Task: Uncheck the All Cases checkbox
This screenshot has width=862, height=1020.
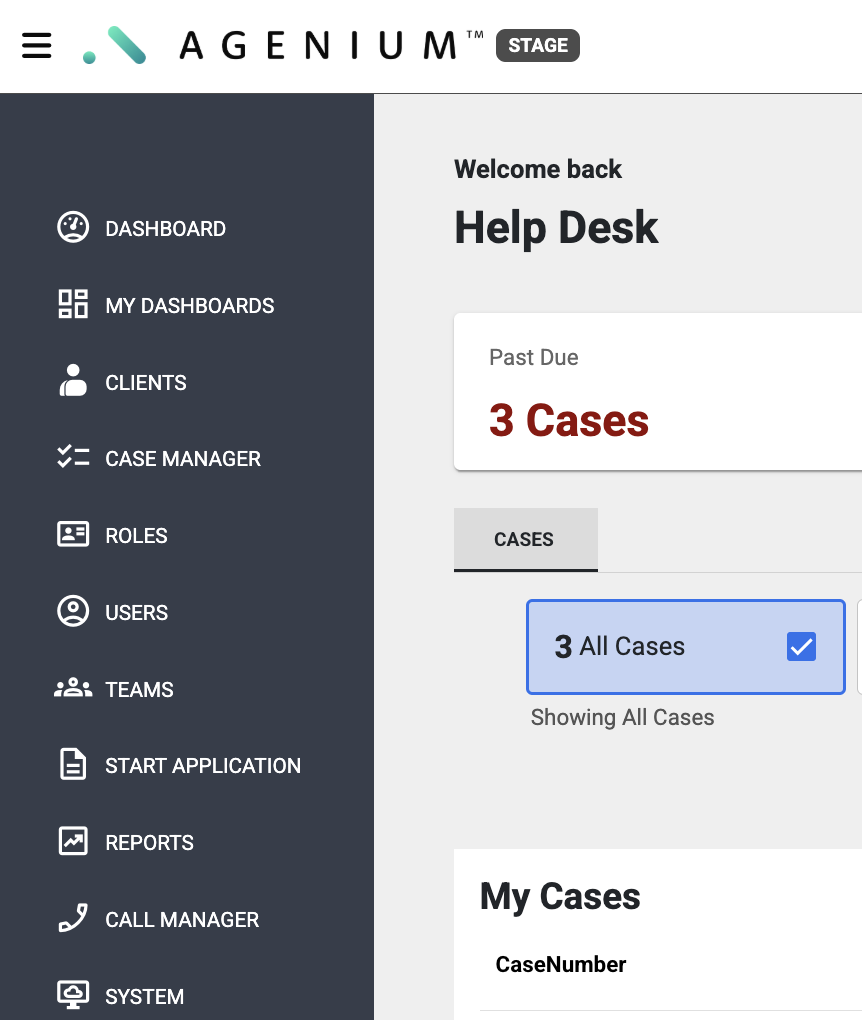Action: point(801,647)
